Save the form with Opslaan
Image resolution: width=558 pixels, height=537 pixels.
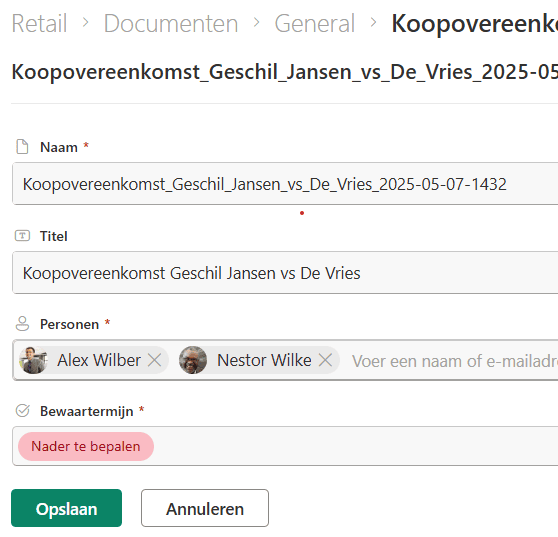67,508
